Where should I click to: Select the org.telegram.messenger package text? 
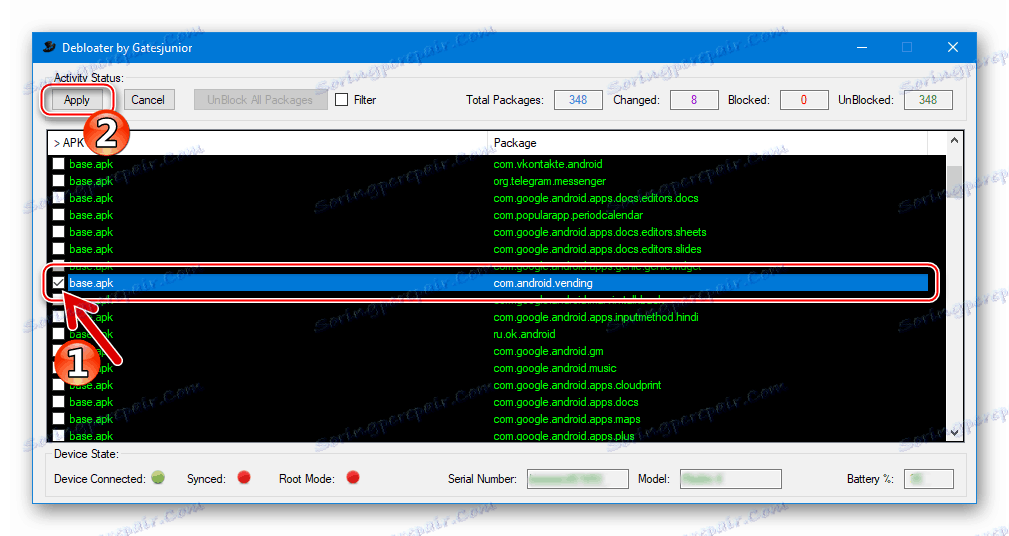coord(550,181)
